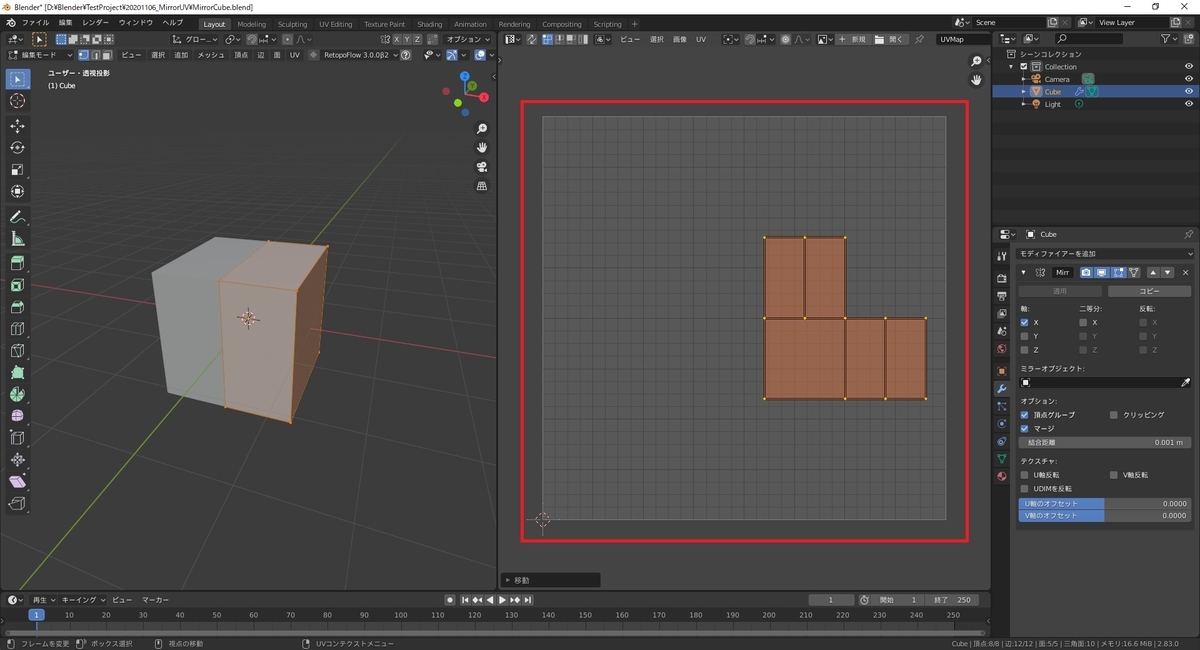Click the コピー (Copy) button in the modifier
The width and height of the screenshot is (1200, 650).
click(x=1149, y=291)
